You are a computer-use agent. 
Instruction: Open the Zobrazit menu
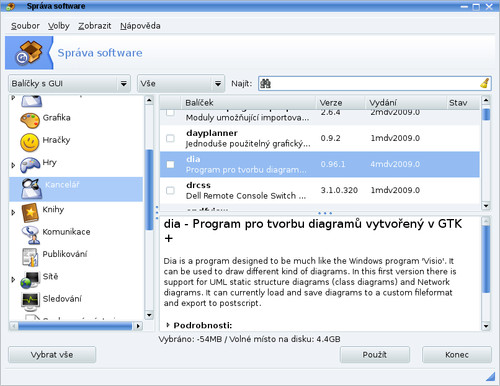[95, 26]
